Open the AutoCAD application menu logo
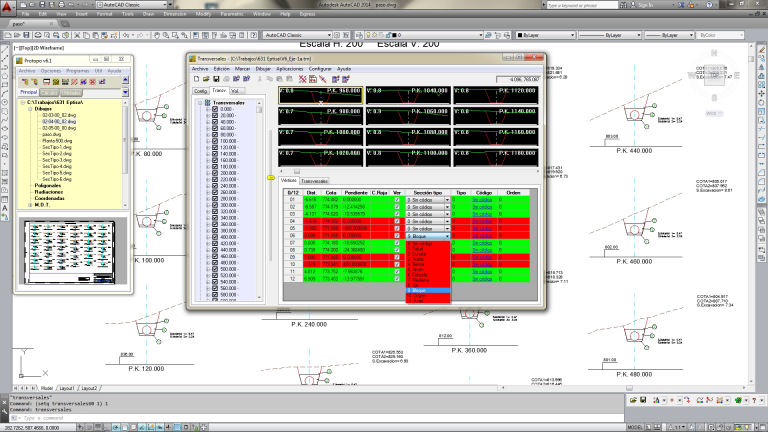 8,7
